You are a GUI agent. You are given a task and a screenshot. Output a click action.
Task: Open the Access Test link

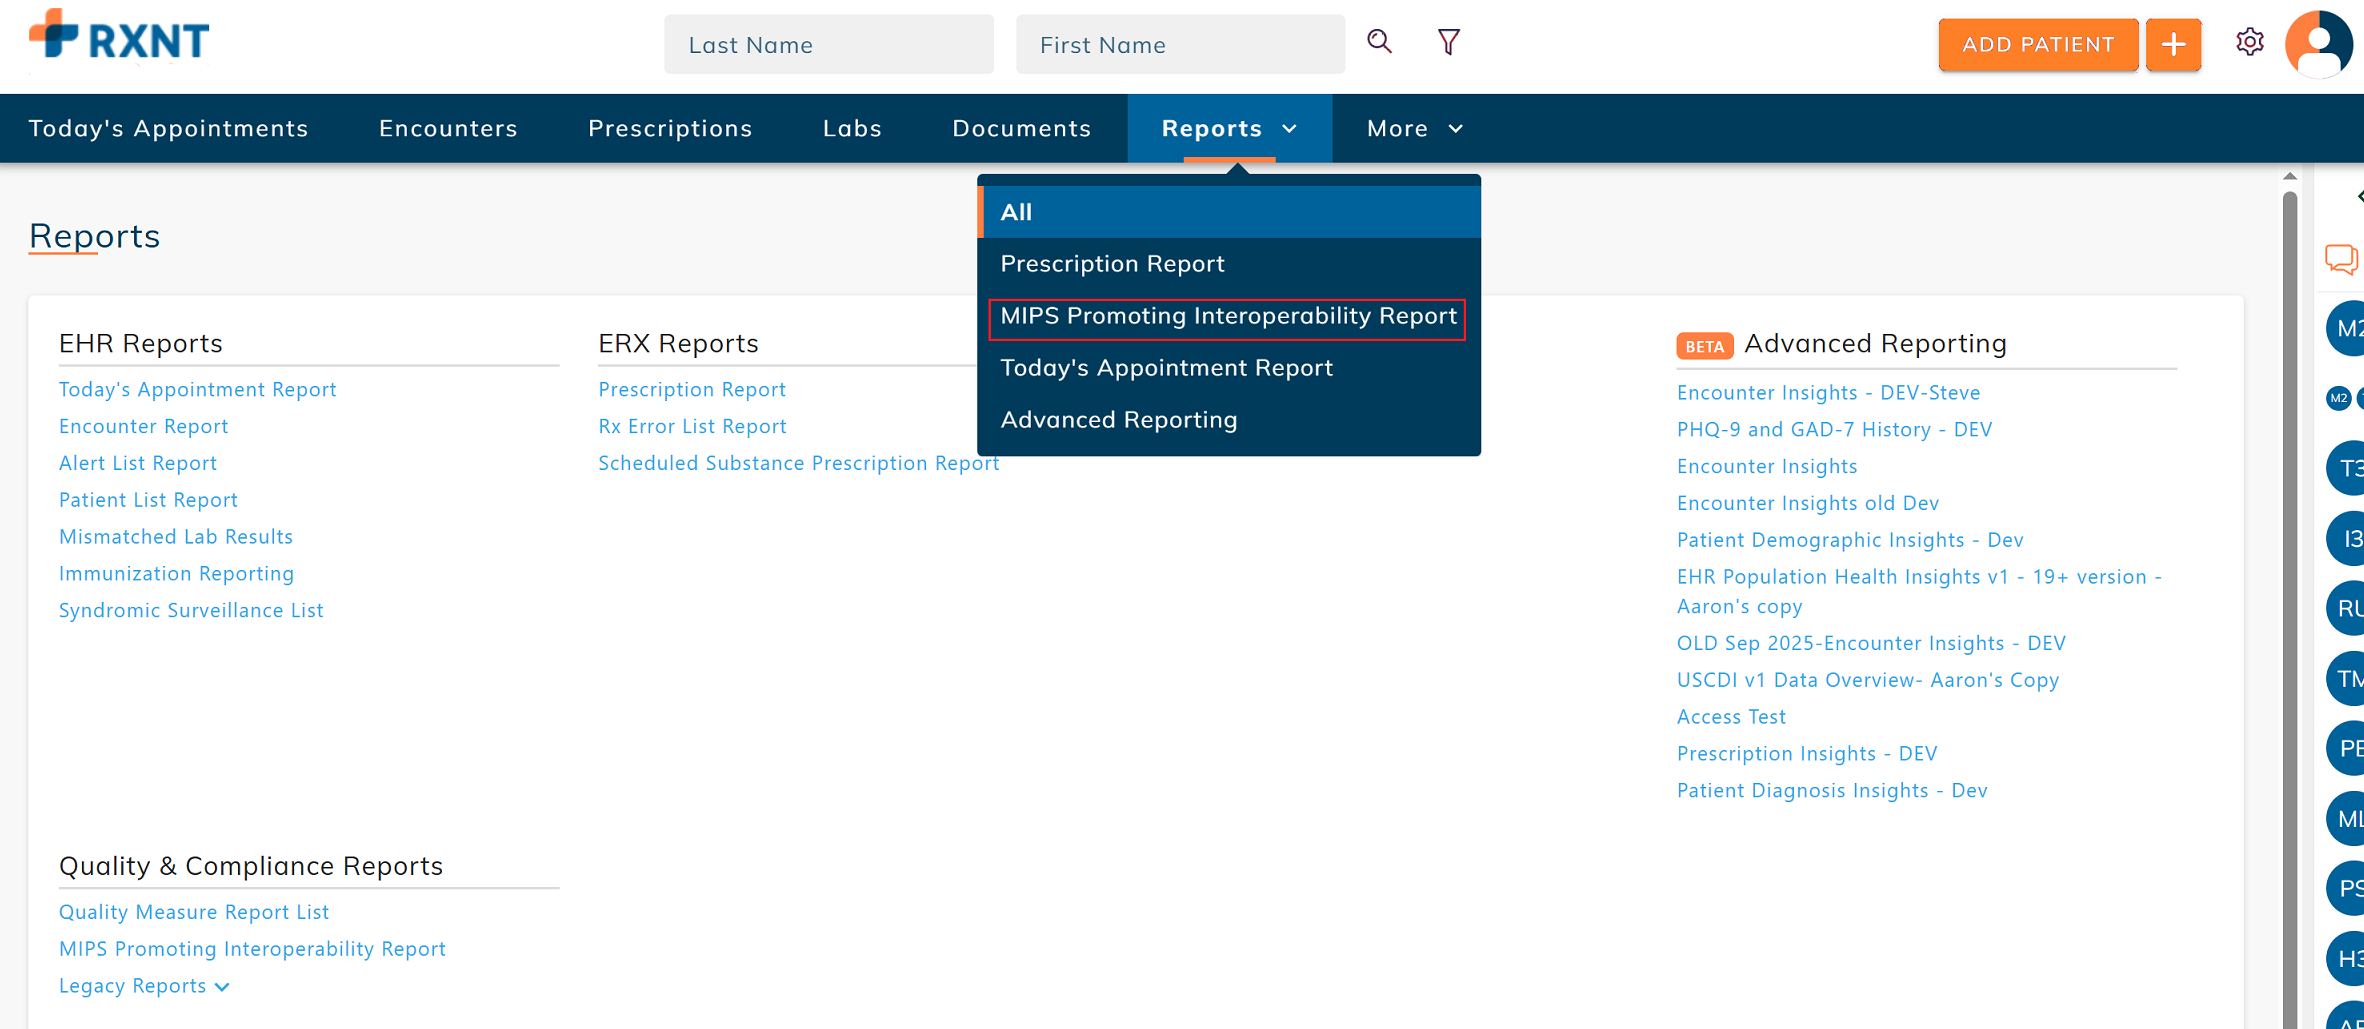[1731, 717]
